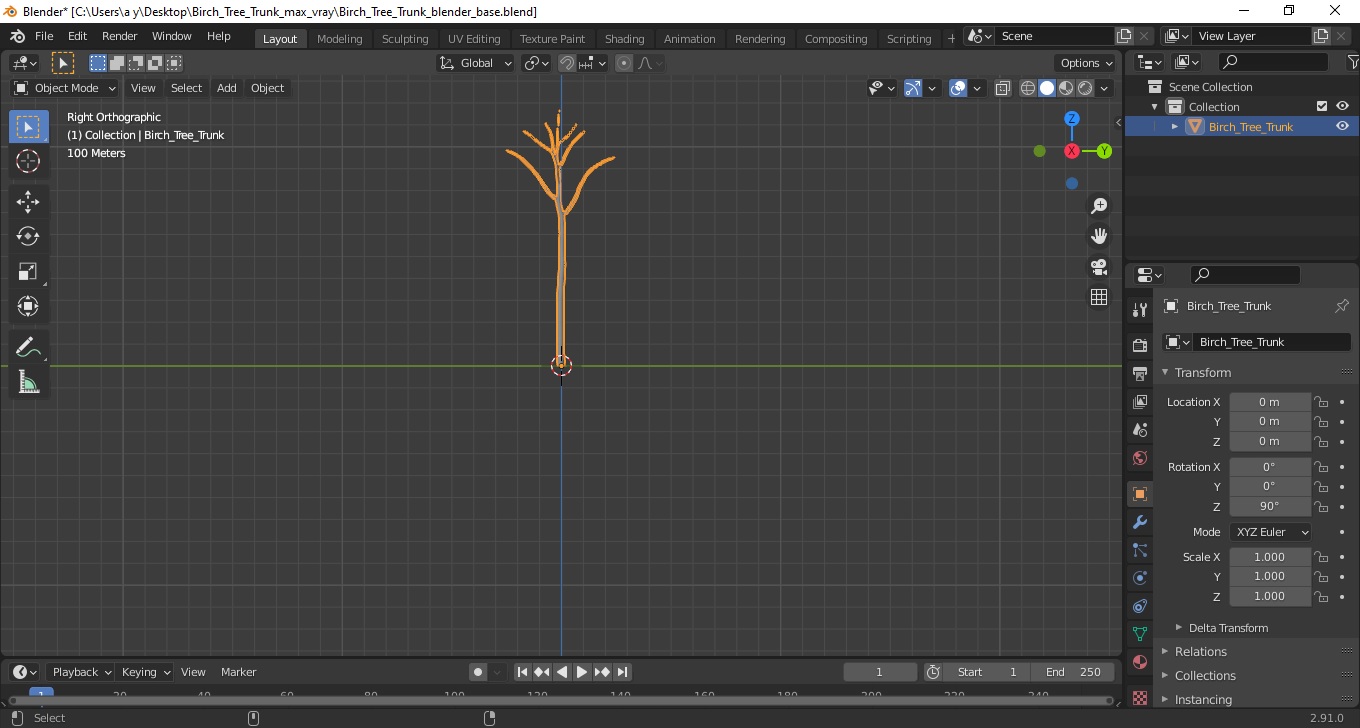Image resolution: width=1360 pixels, height=728 pixels.
Task: Activate the Move tool
Action: tap(28, 202)
